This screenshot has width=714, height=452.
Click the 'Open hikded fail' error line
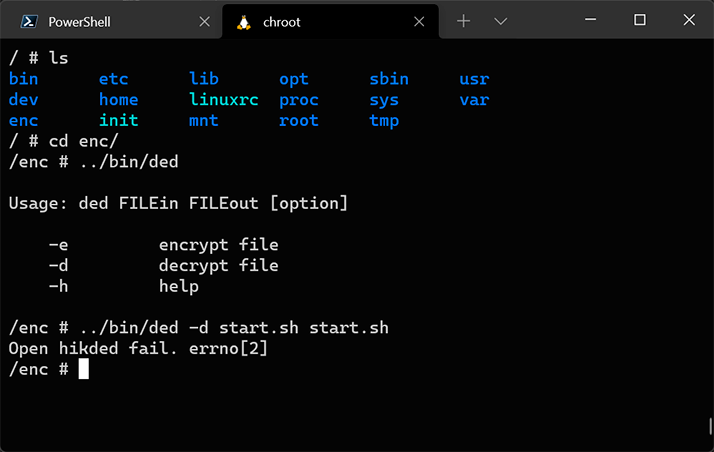pyautogui.click(x=138, y=349)
